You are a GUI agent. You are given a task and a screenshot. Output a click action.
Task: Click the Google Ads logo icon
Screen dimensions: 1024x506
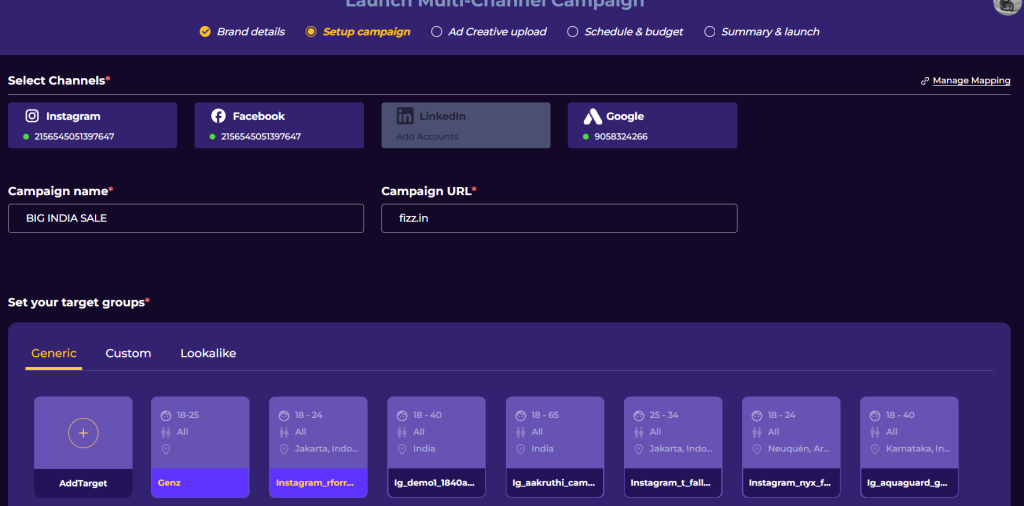click(x=592, y=116)
